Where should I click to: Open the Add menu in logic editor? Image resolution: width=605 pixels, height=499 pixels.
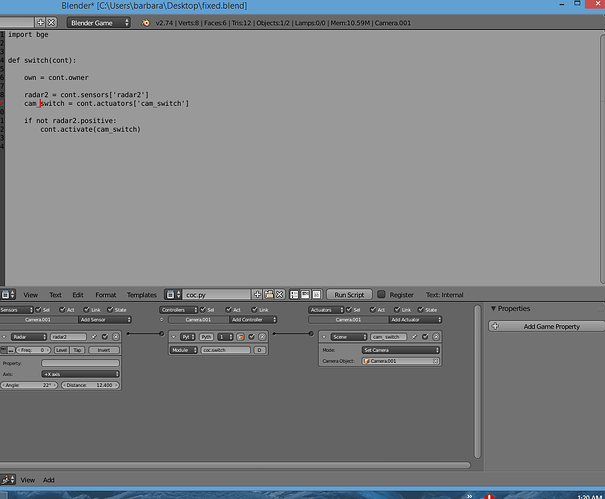49,480
